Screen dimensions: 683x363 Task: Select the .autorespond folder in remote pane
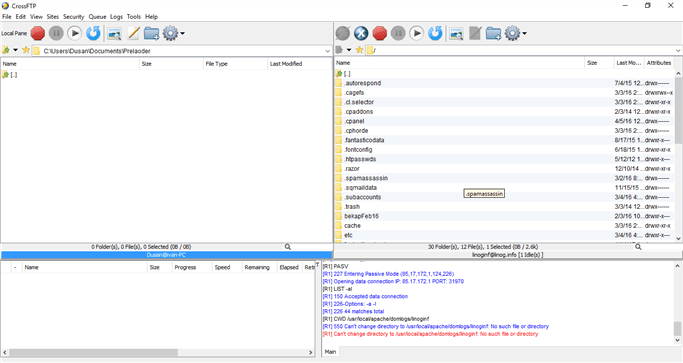[504, 83]
